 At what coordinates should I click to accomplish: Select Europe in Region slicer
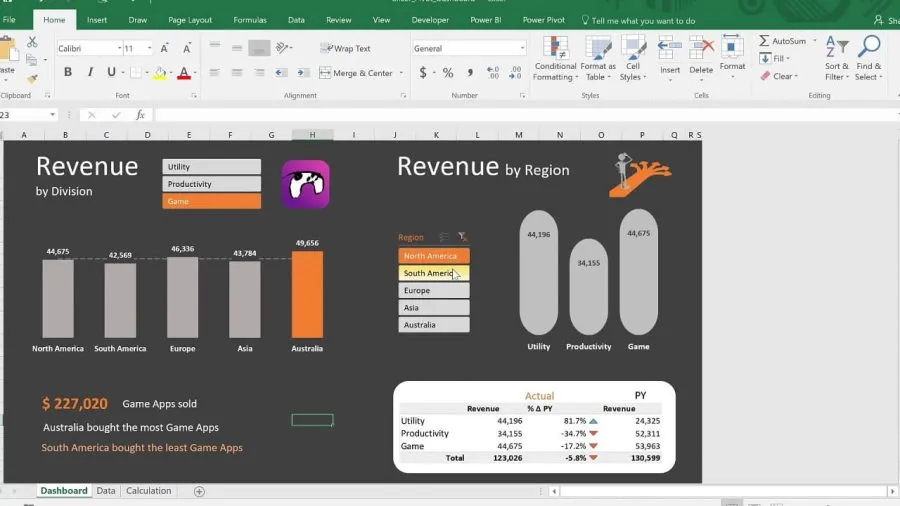434,290
